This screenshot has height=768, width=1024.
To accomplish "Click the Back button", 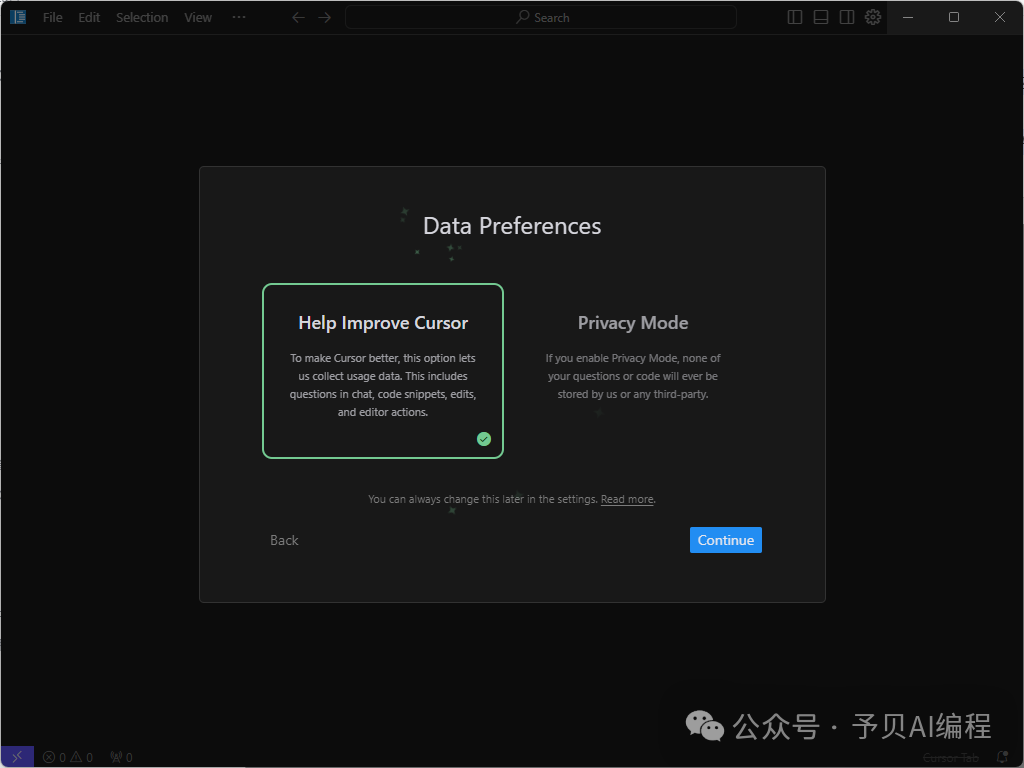I will point(284,540).
